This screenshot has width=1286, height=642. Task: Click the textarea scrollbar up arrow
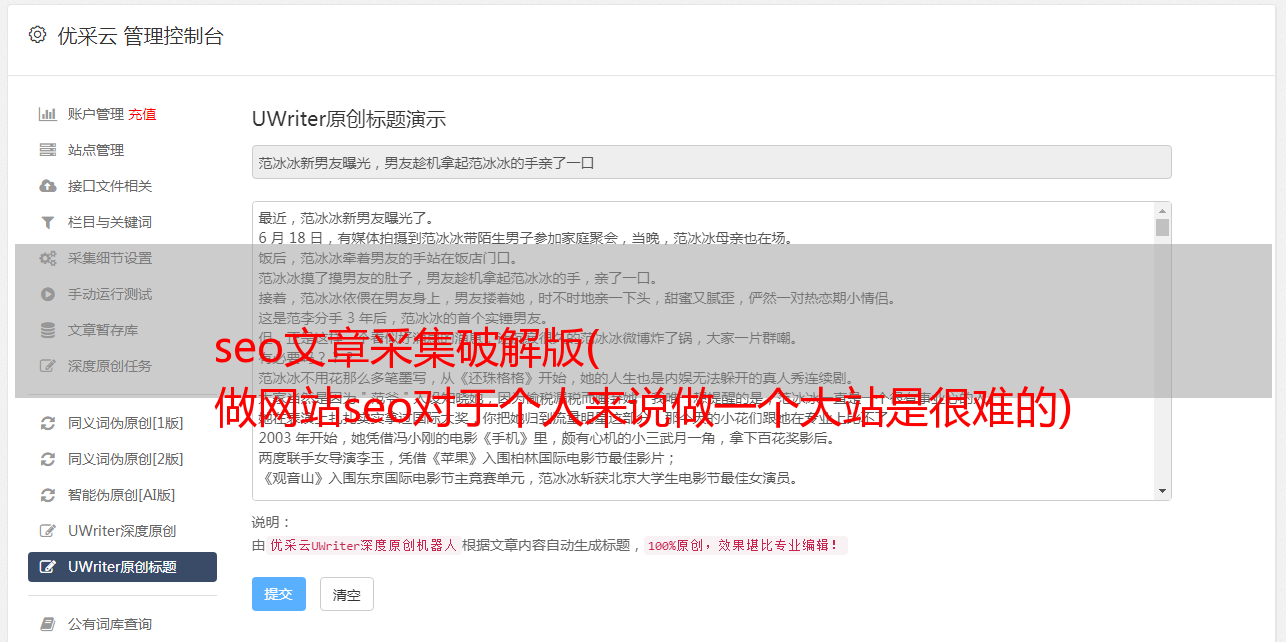[1162, 211]
